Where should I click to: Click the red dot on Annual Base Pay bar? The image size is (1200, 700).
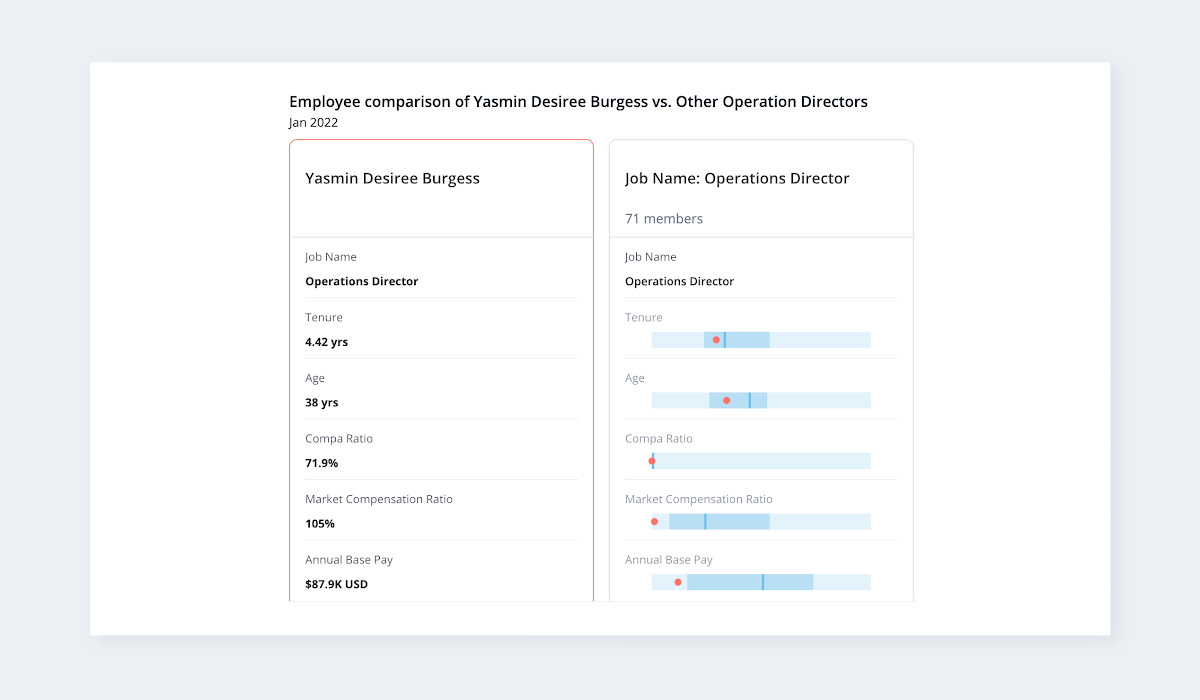[x=678, y=582]
